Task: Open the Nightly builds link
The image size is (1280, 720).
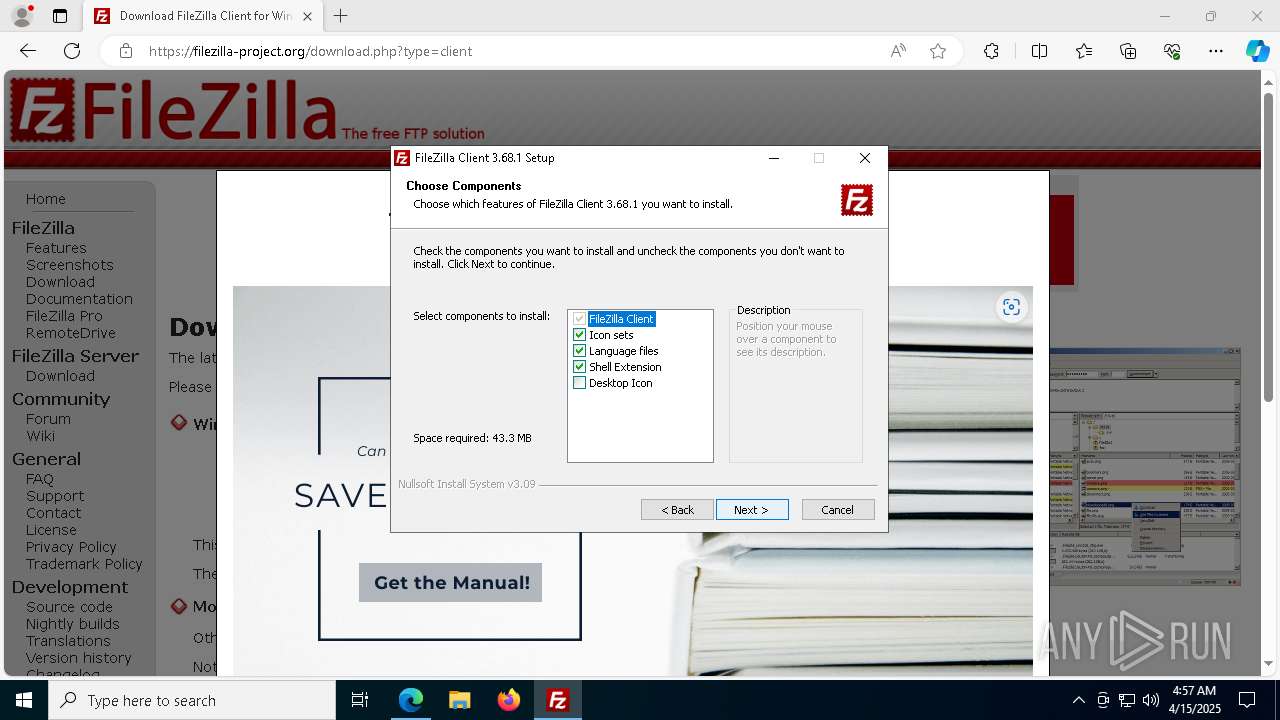Action: 73,624
